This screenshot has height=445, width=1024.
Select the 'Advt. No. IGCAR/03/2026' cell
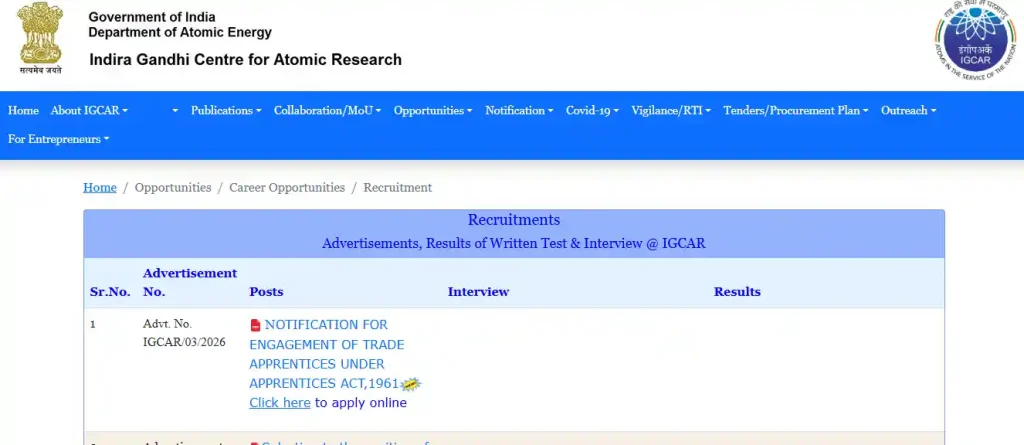[x=184, y=333]
